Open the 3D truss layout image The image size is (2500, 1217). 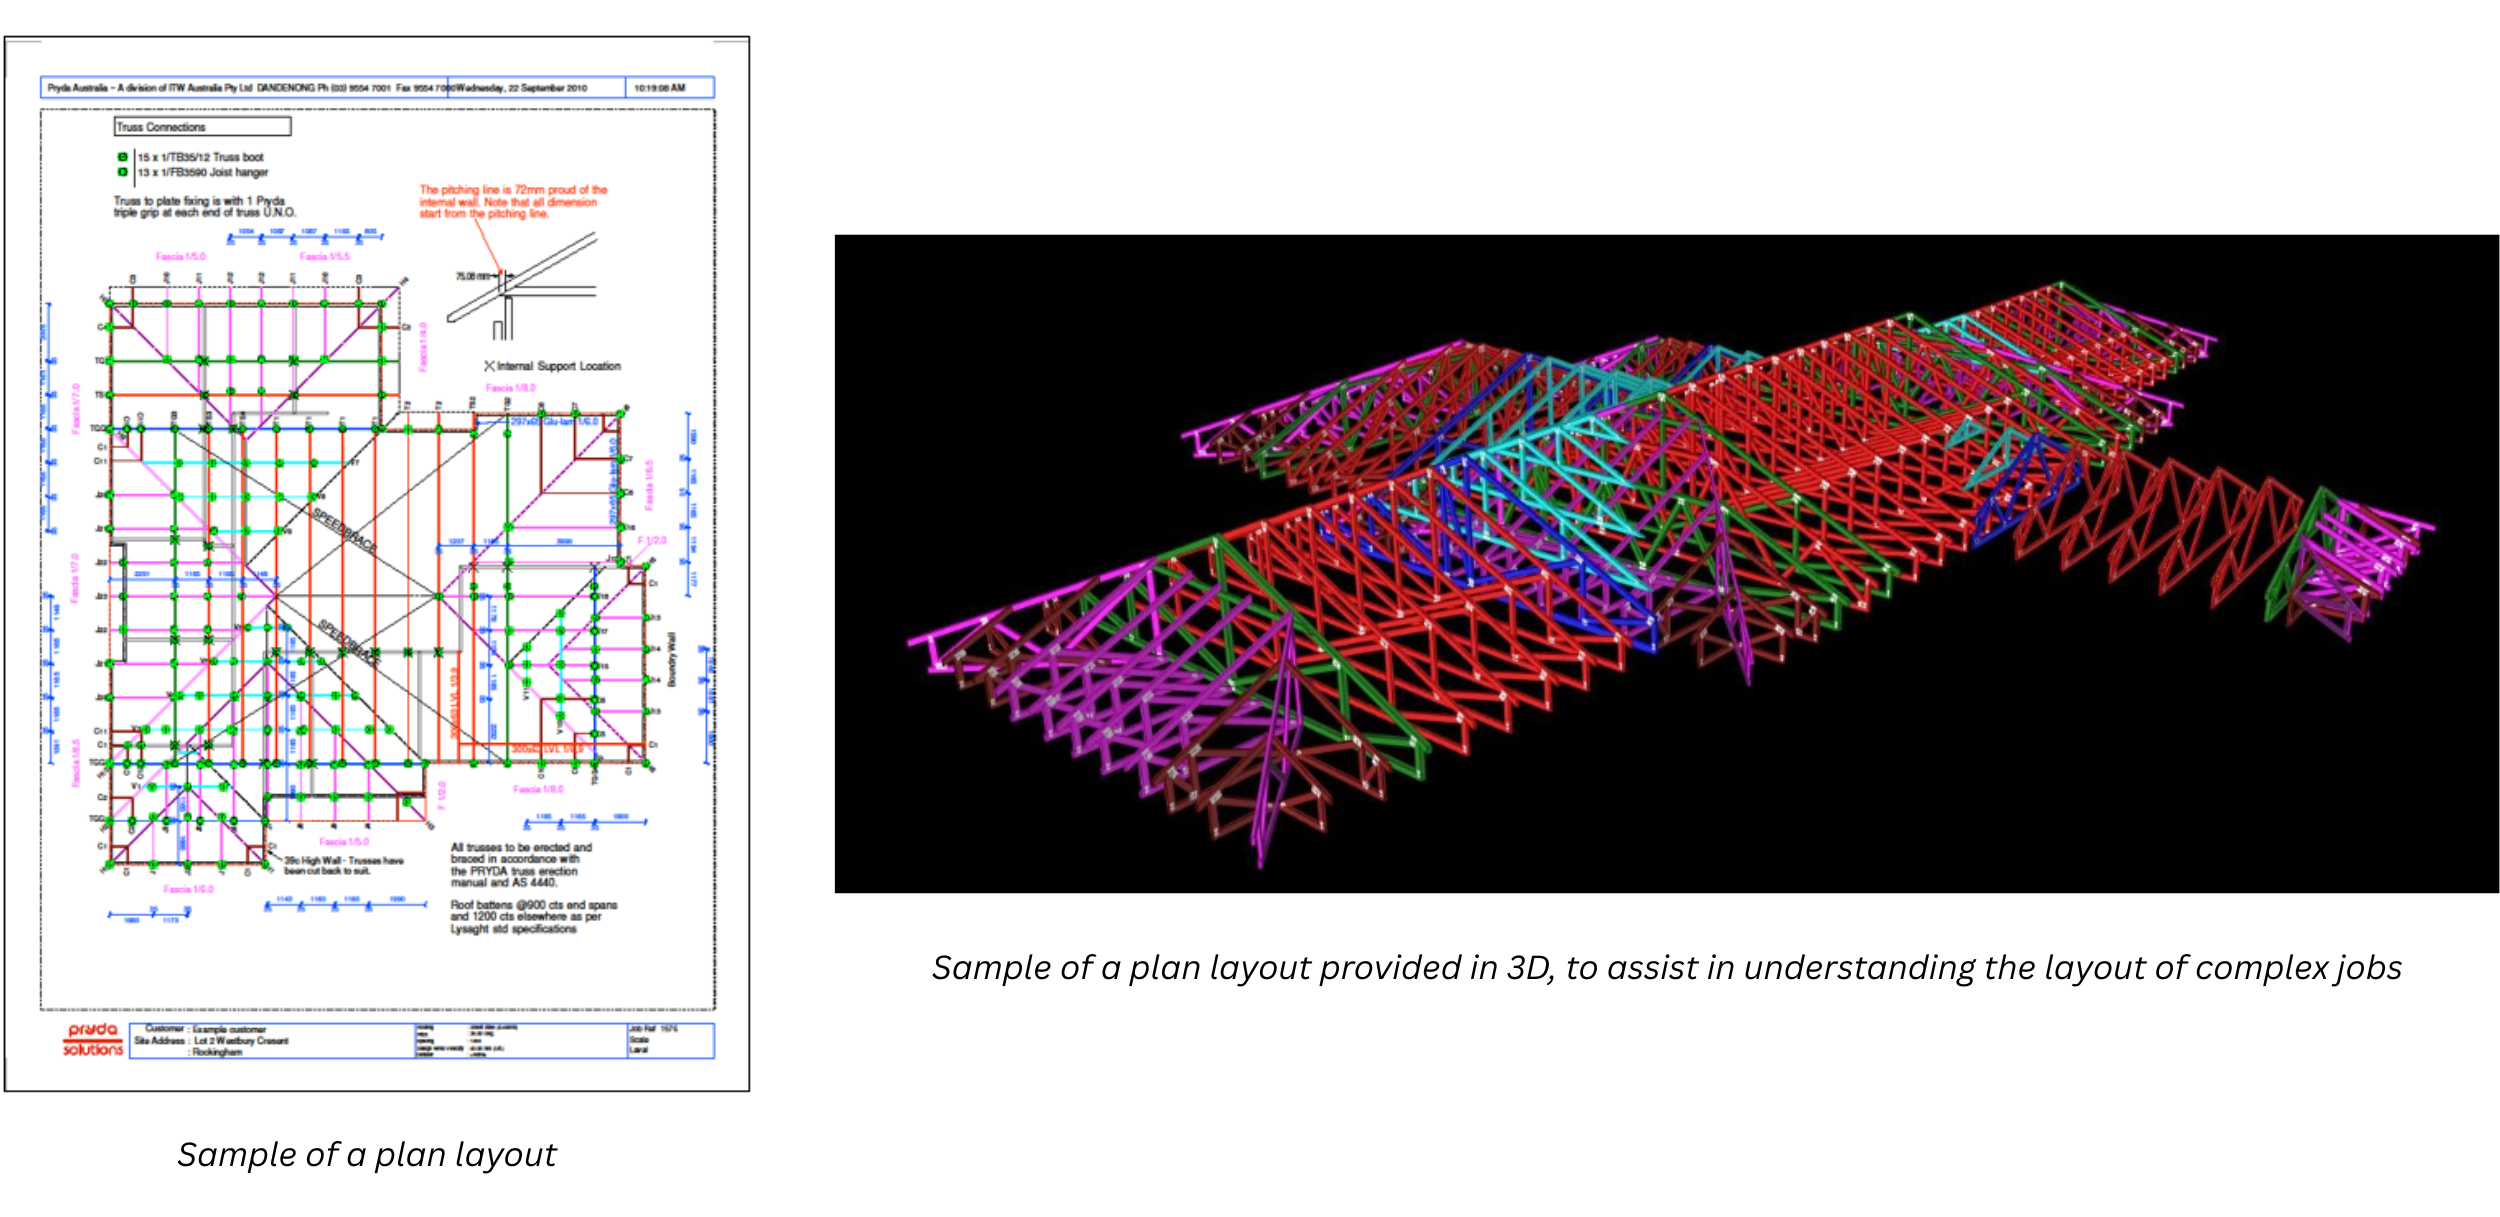point(1666,563)
